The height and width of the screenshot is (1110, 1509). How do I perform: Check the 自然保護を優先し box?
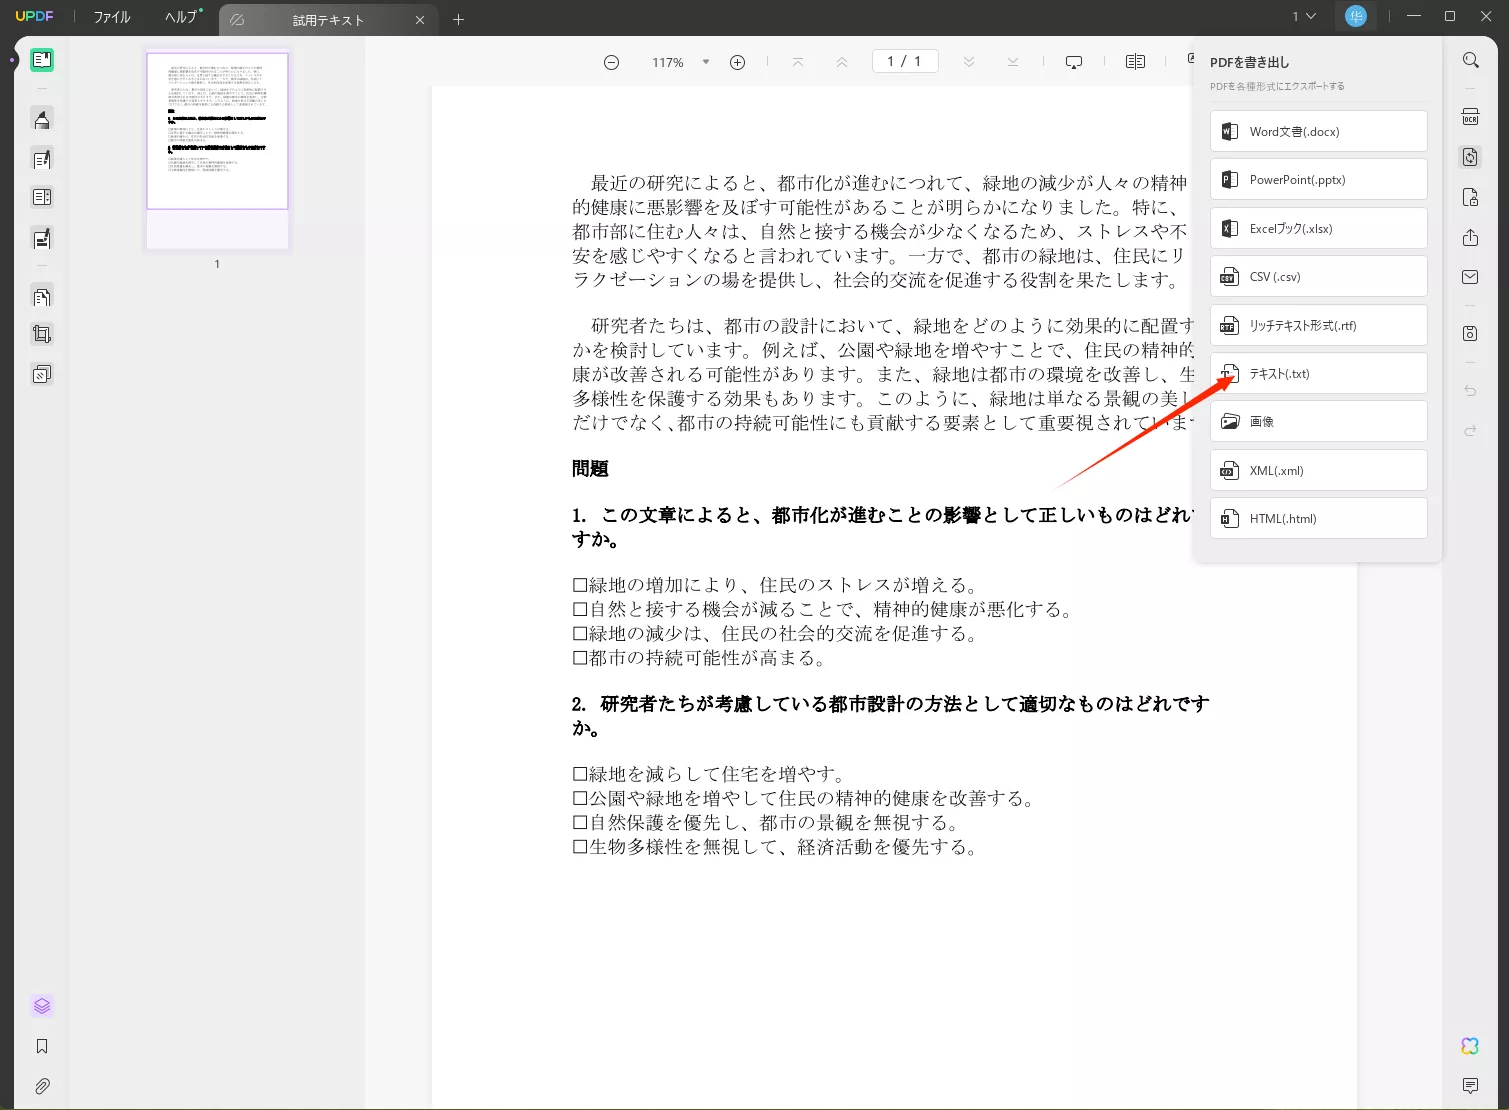click(580, 823)
